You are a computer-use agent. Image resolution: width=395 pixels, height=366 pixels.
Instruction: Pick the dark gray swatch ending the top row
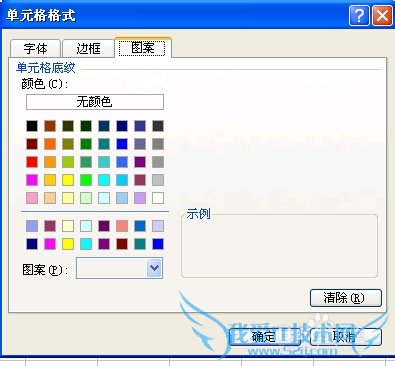click(158, 126)
